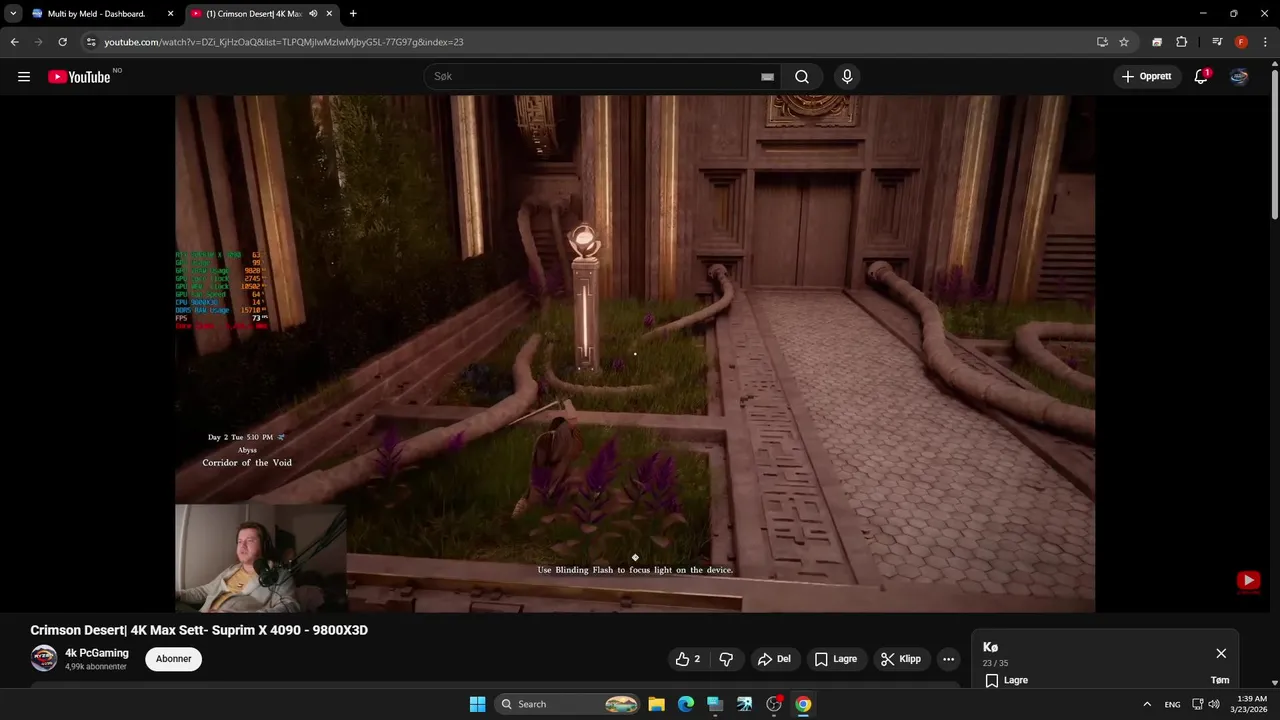Like the video with thumbs up

(688, 659)
